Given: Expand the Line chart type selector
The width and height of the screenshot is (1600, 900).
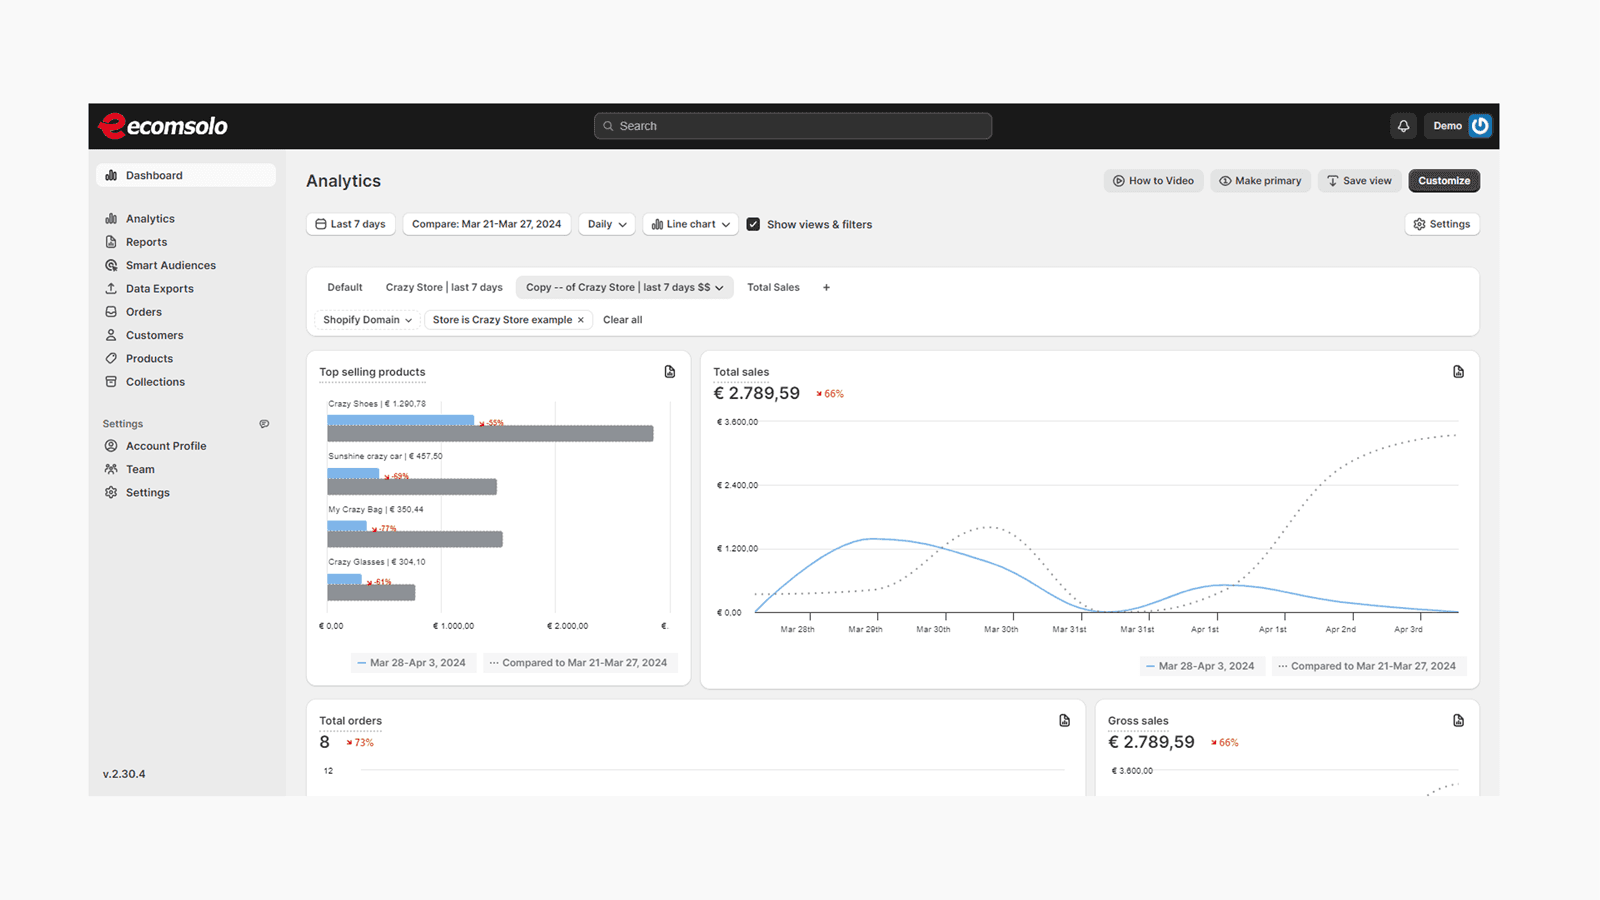Looking at the screenshot, I should pyautogui.click(x=690, y=224).
